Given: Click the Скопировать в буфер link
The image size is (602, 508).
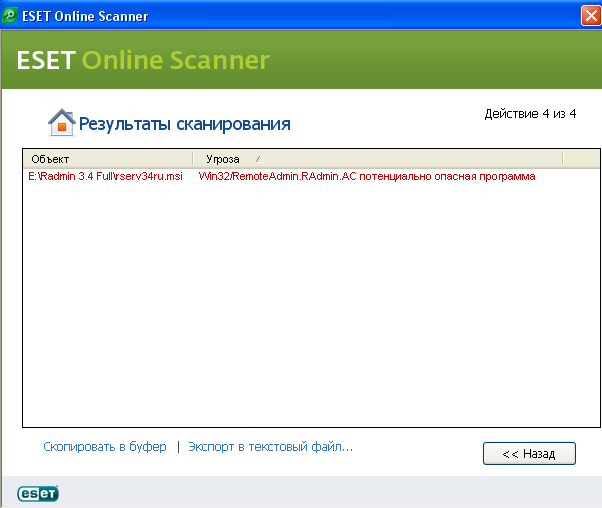Looking at the screenshot, I should tap(104, 447).
